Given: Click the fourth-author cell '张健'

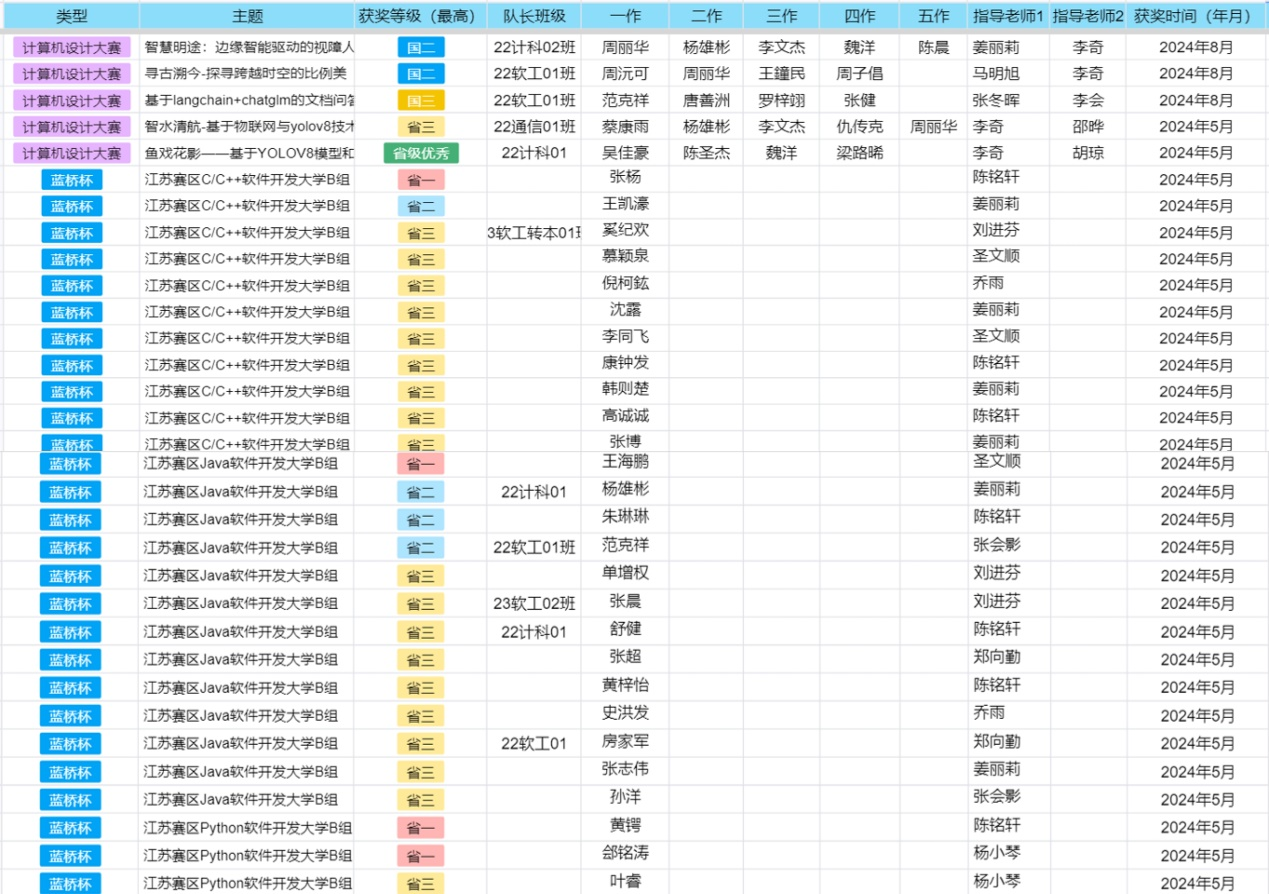Looking at the screenshot, I should point(859,100).
